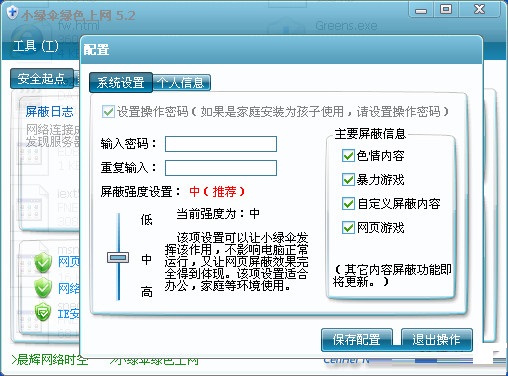Click the 保存配置 button
The width and height of the screenshot is (508, 376).
point(357,340)
